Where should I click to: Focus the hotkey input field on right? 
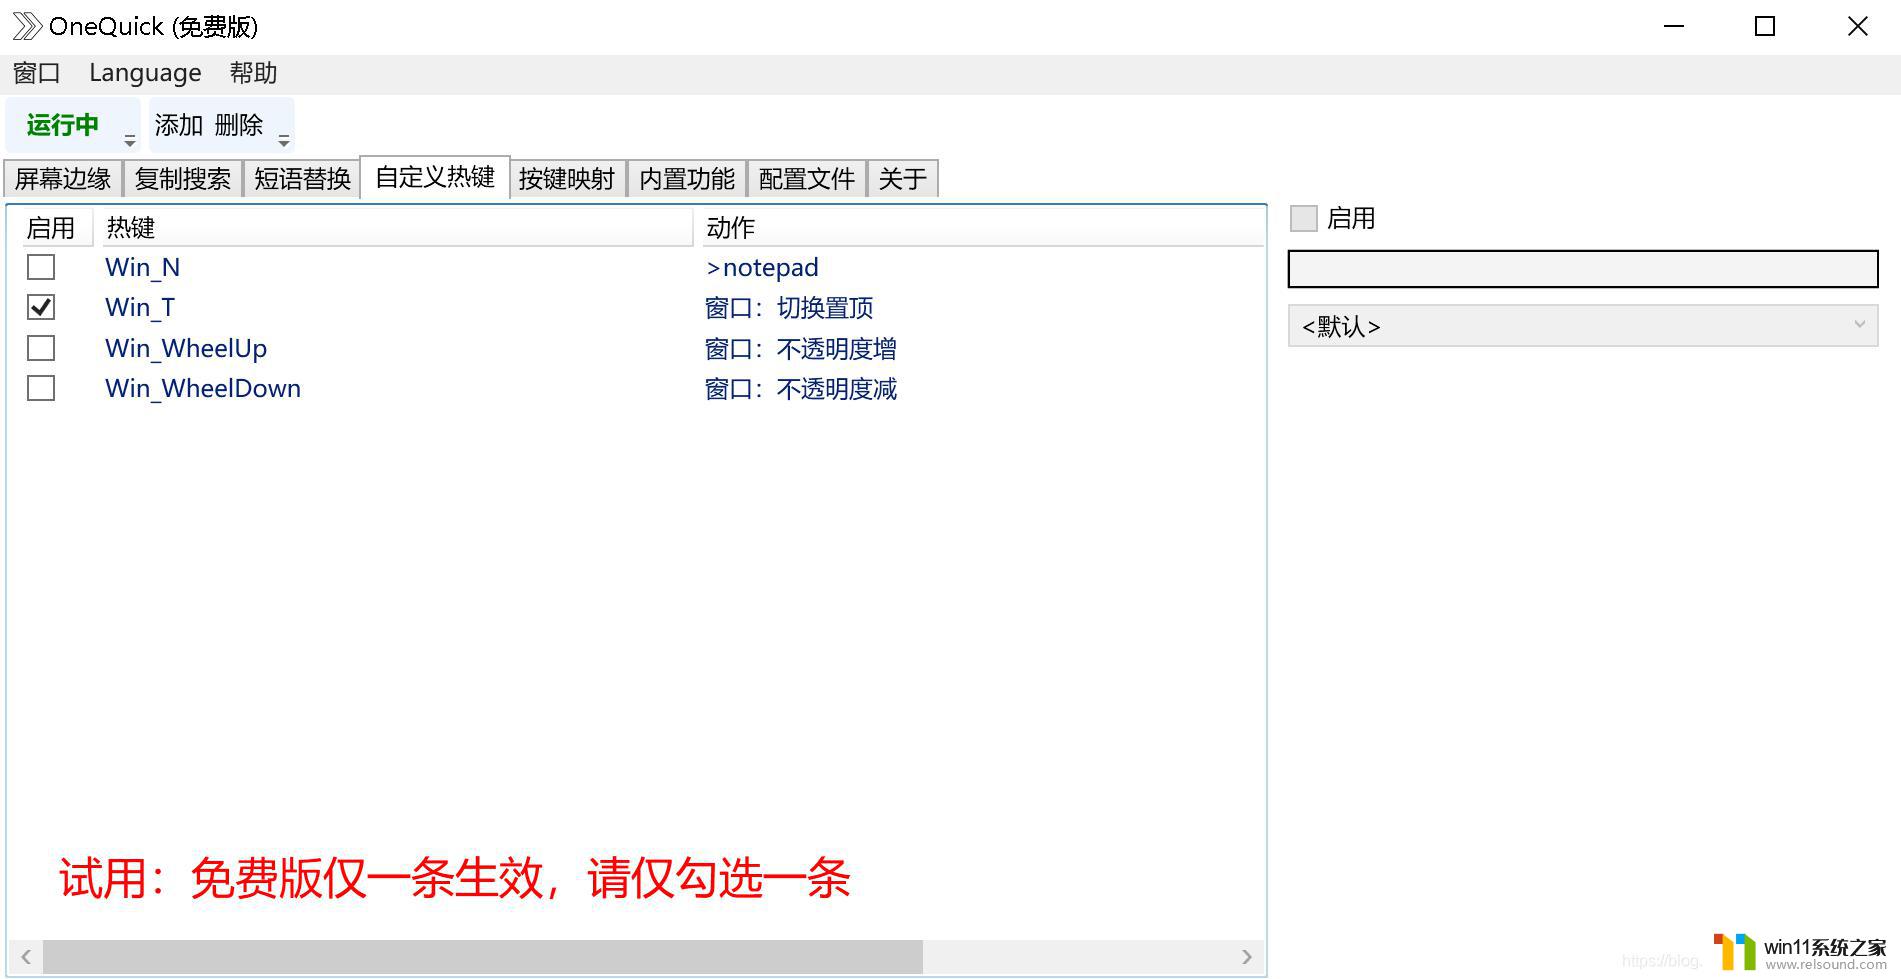1583,269
